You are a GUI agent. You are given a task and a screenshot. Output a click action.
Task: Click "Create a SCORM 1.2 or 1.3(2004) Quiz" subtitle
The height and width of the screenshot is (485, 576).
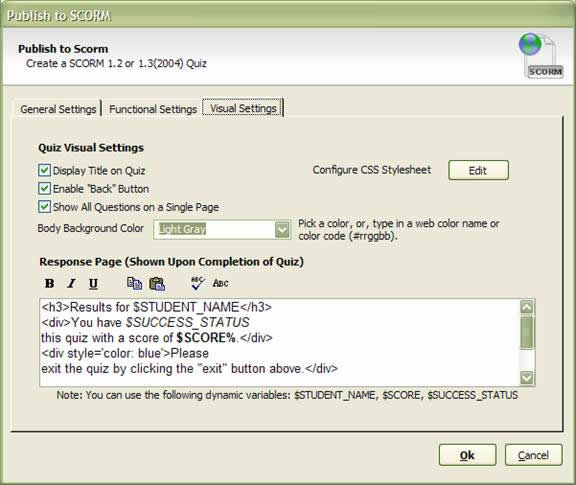click(116, 63)
